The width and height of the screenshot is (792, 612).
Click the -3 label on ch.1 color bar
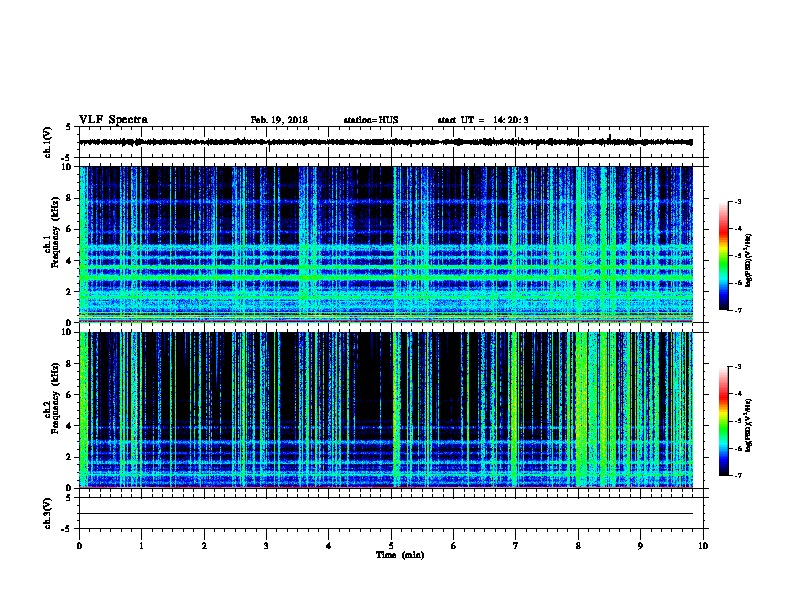click(737, 202)
